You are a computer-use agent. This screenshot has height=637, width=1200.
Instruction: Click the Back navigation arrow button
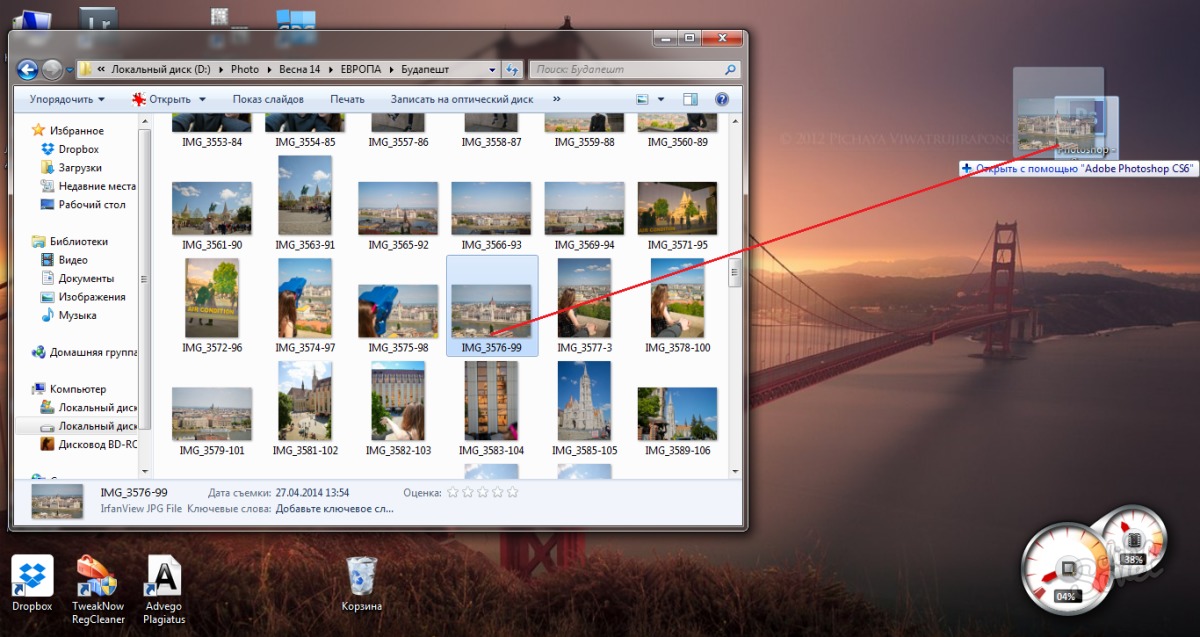tap(27, 70)
